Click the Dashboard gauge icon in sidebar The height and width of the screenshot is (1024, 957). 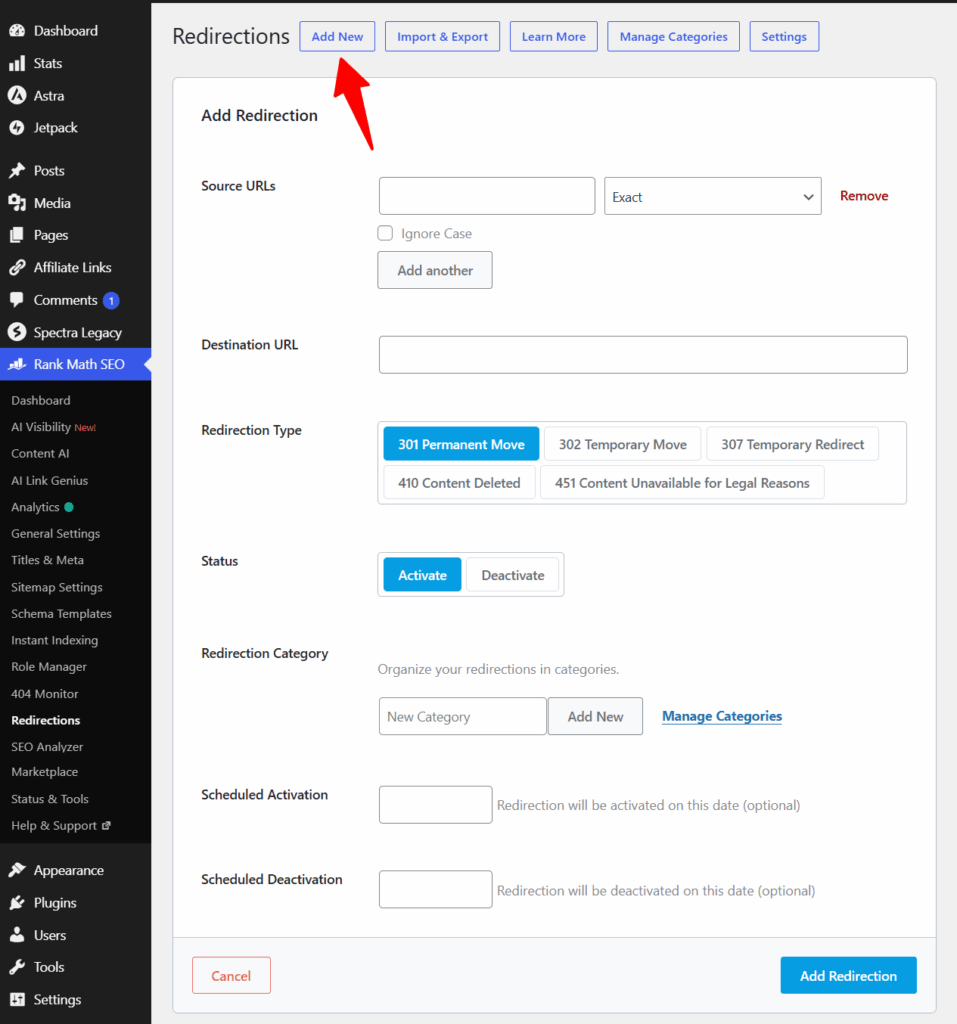[17, 31]
